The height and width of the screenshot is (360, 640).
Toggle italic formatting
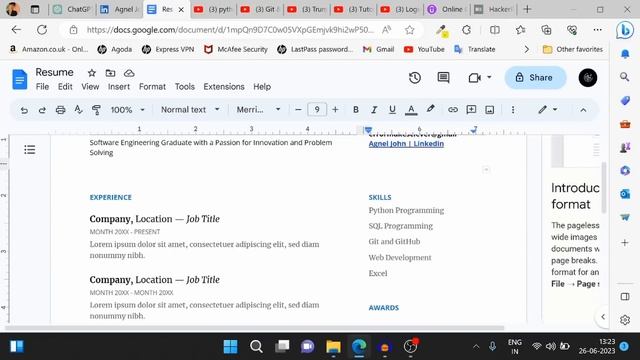click(x=374, y=109)
